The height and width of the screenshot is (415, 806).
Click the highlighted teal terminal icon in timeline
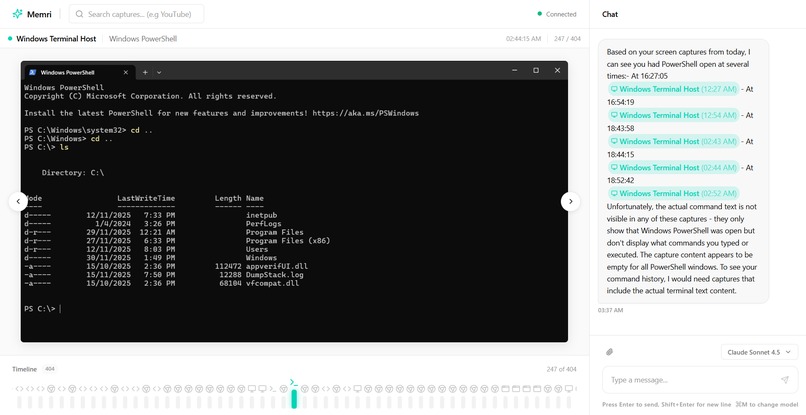pos(294,382)
